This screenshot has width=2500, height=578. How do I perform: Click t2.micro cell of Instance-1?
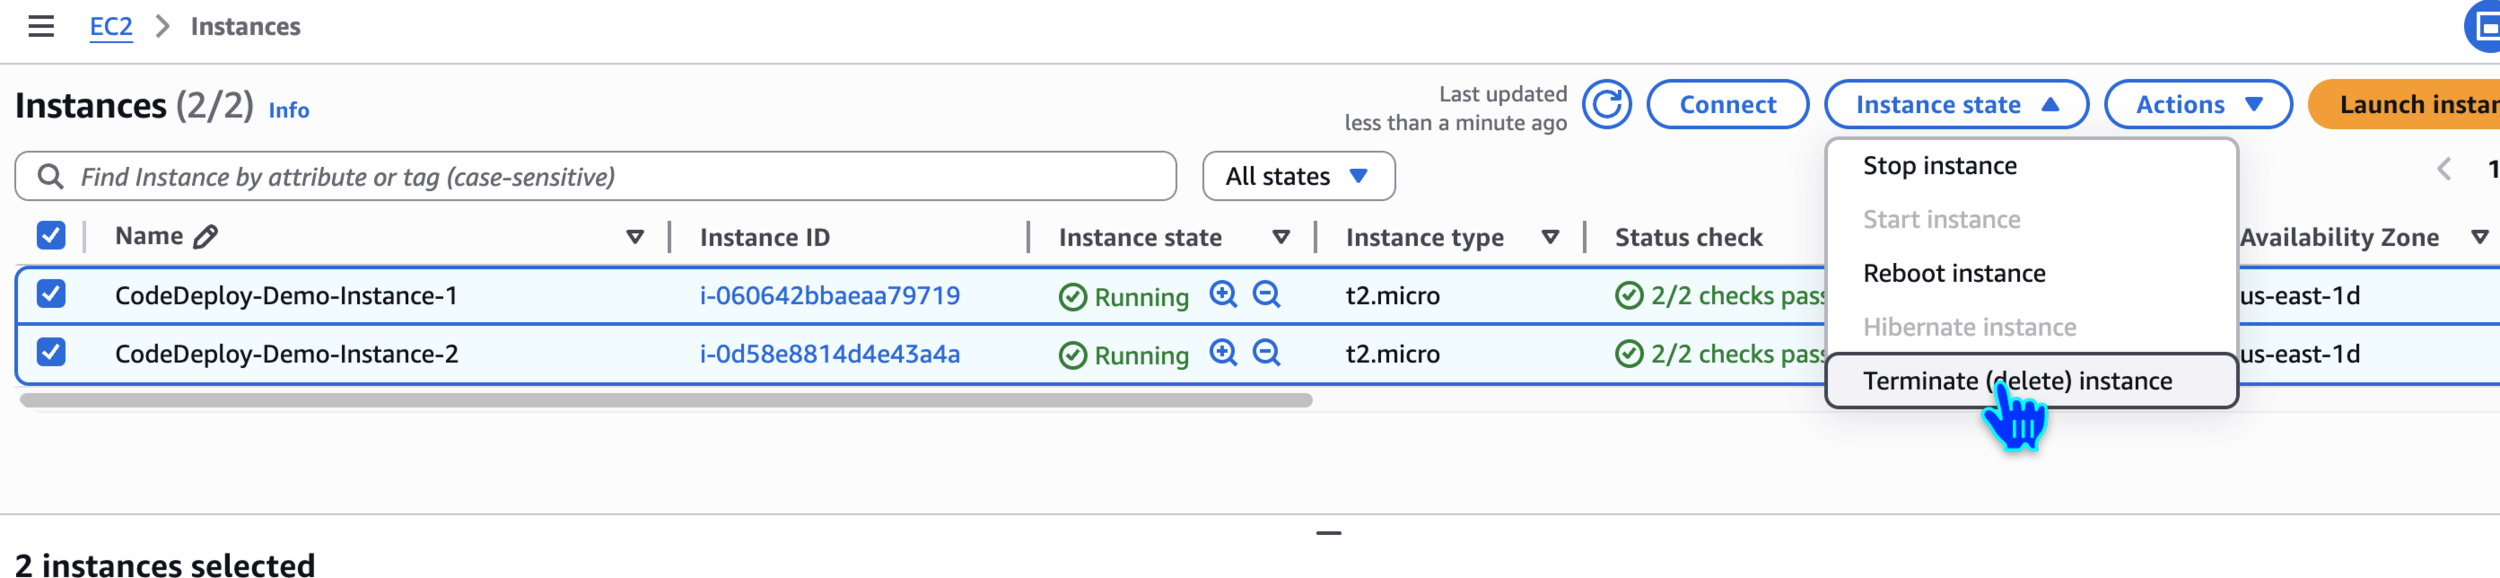click(x=1392, y=295)
